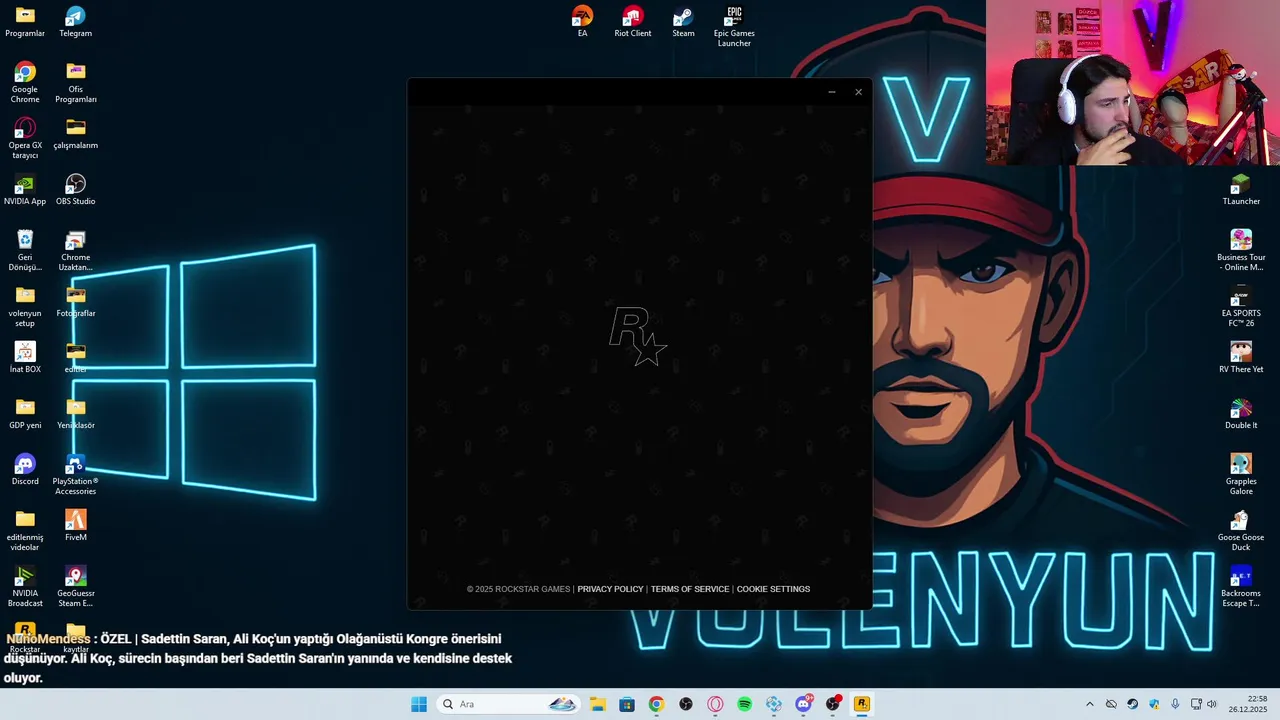
Task: Open Terms of Service link
Action: coord(690,589)
